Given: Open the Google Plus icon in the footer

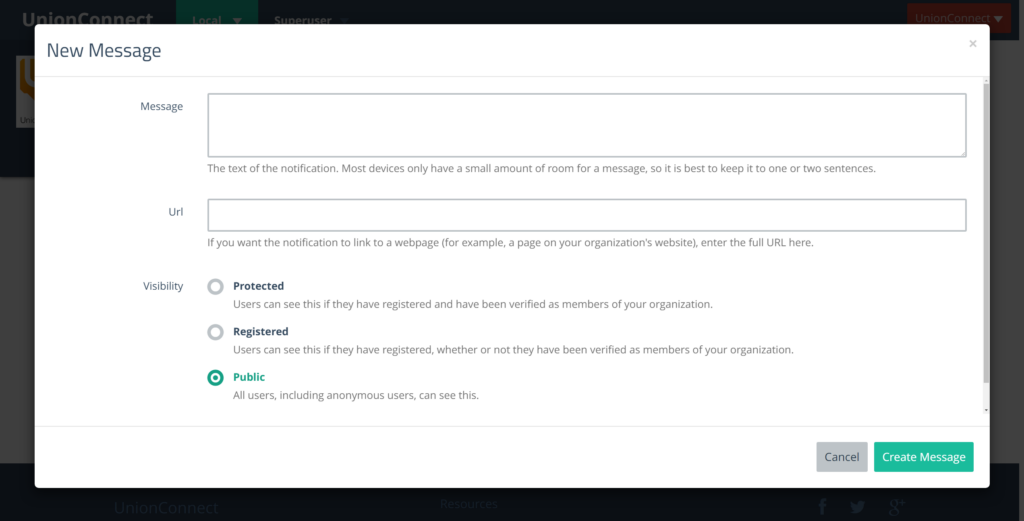Looking at the screenshot, I should (x=897, y=506).
